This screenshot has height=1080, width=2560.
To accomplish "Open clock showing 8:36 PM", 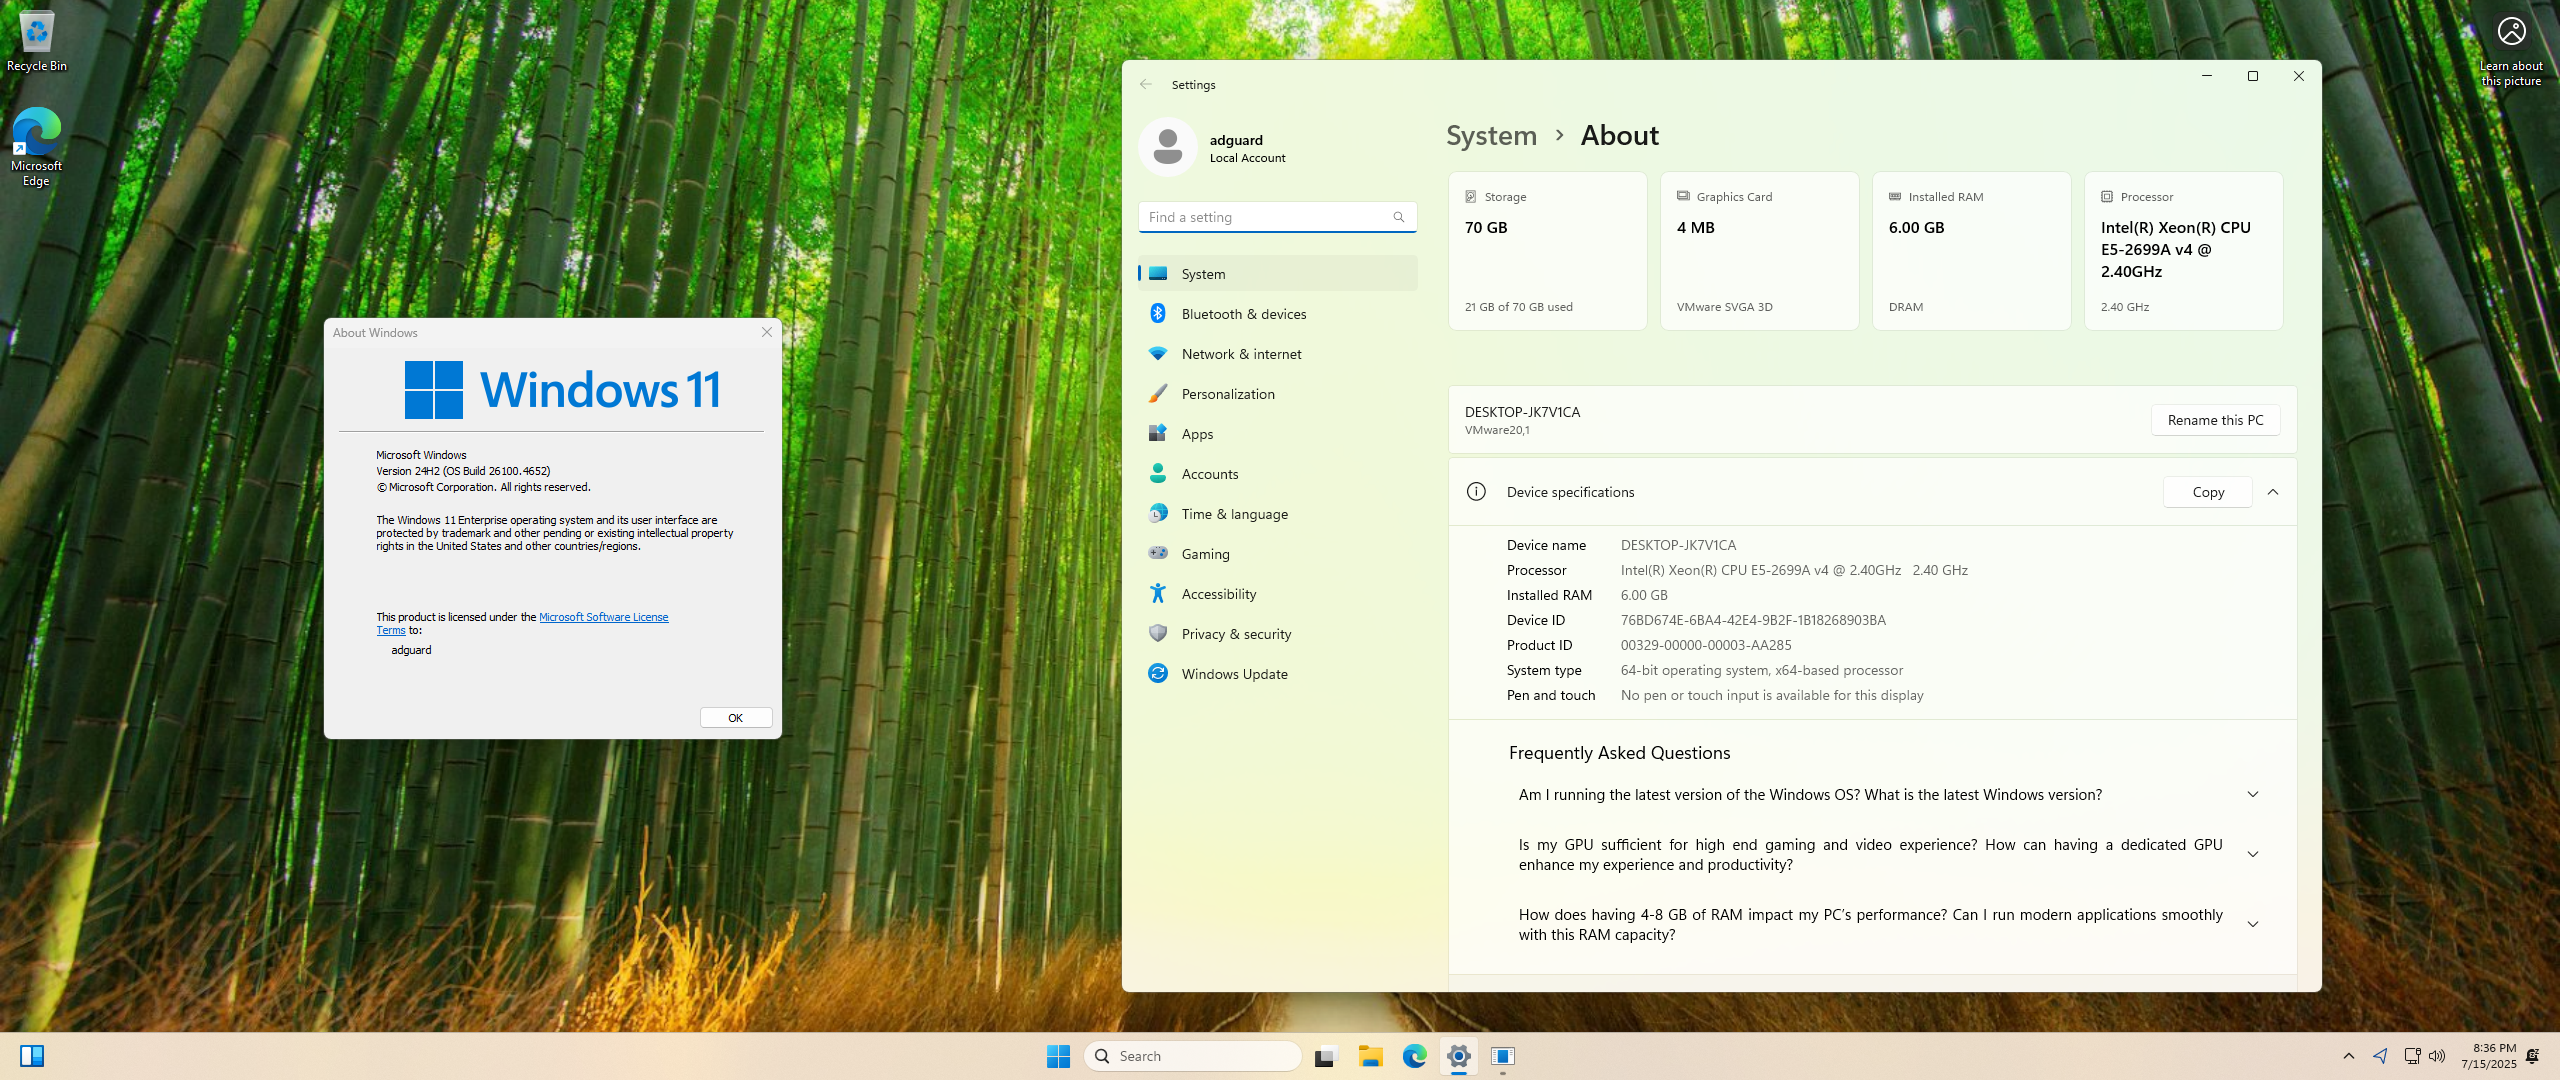I will pos(2489,1056).
